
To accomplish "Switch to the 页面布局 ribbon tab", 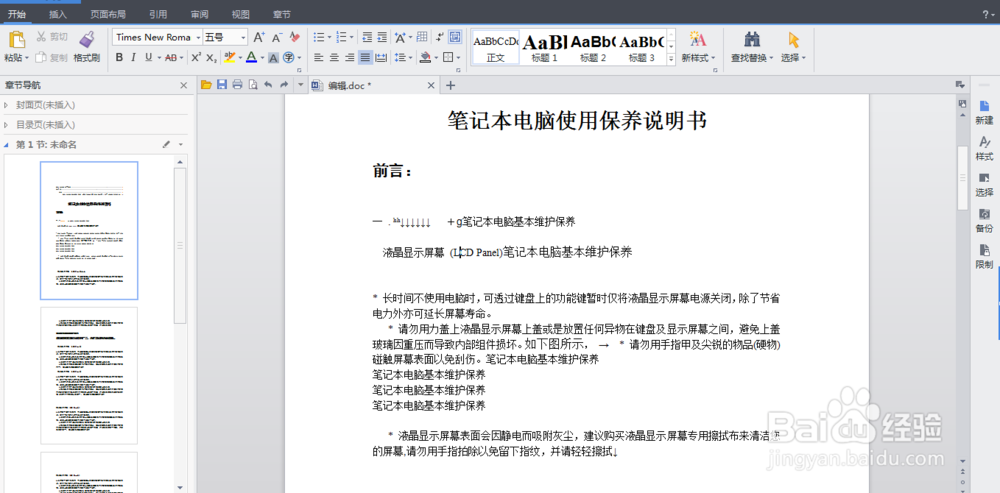I will click(x=107, y=14).
